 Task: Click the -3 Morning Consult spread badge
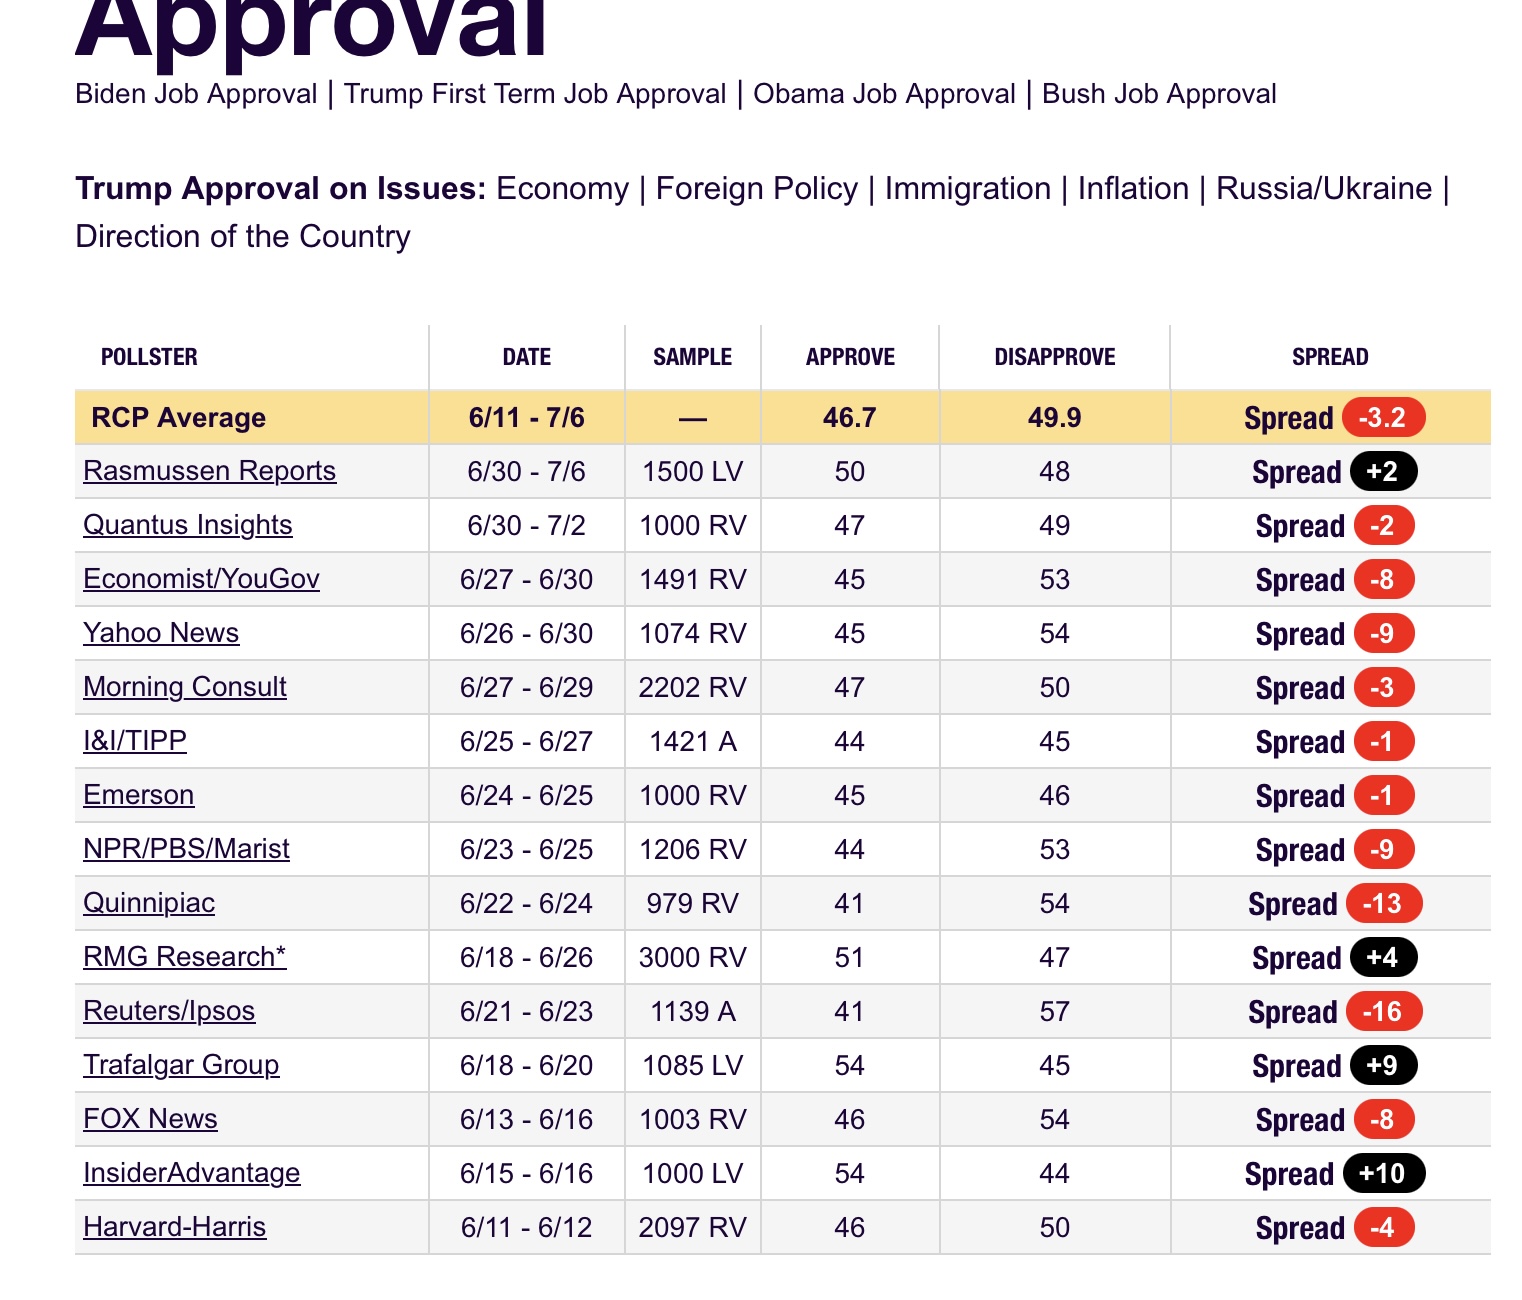[x=1383, y=687]
